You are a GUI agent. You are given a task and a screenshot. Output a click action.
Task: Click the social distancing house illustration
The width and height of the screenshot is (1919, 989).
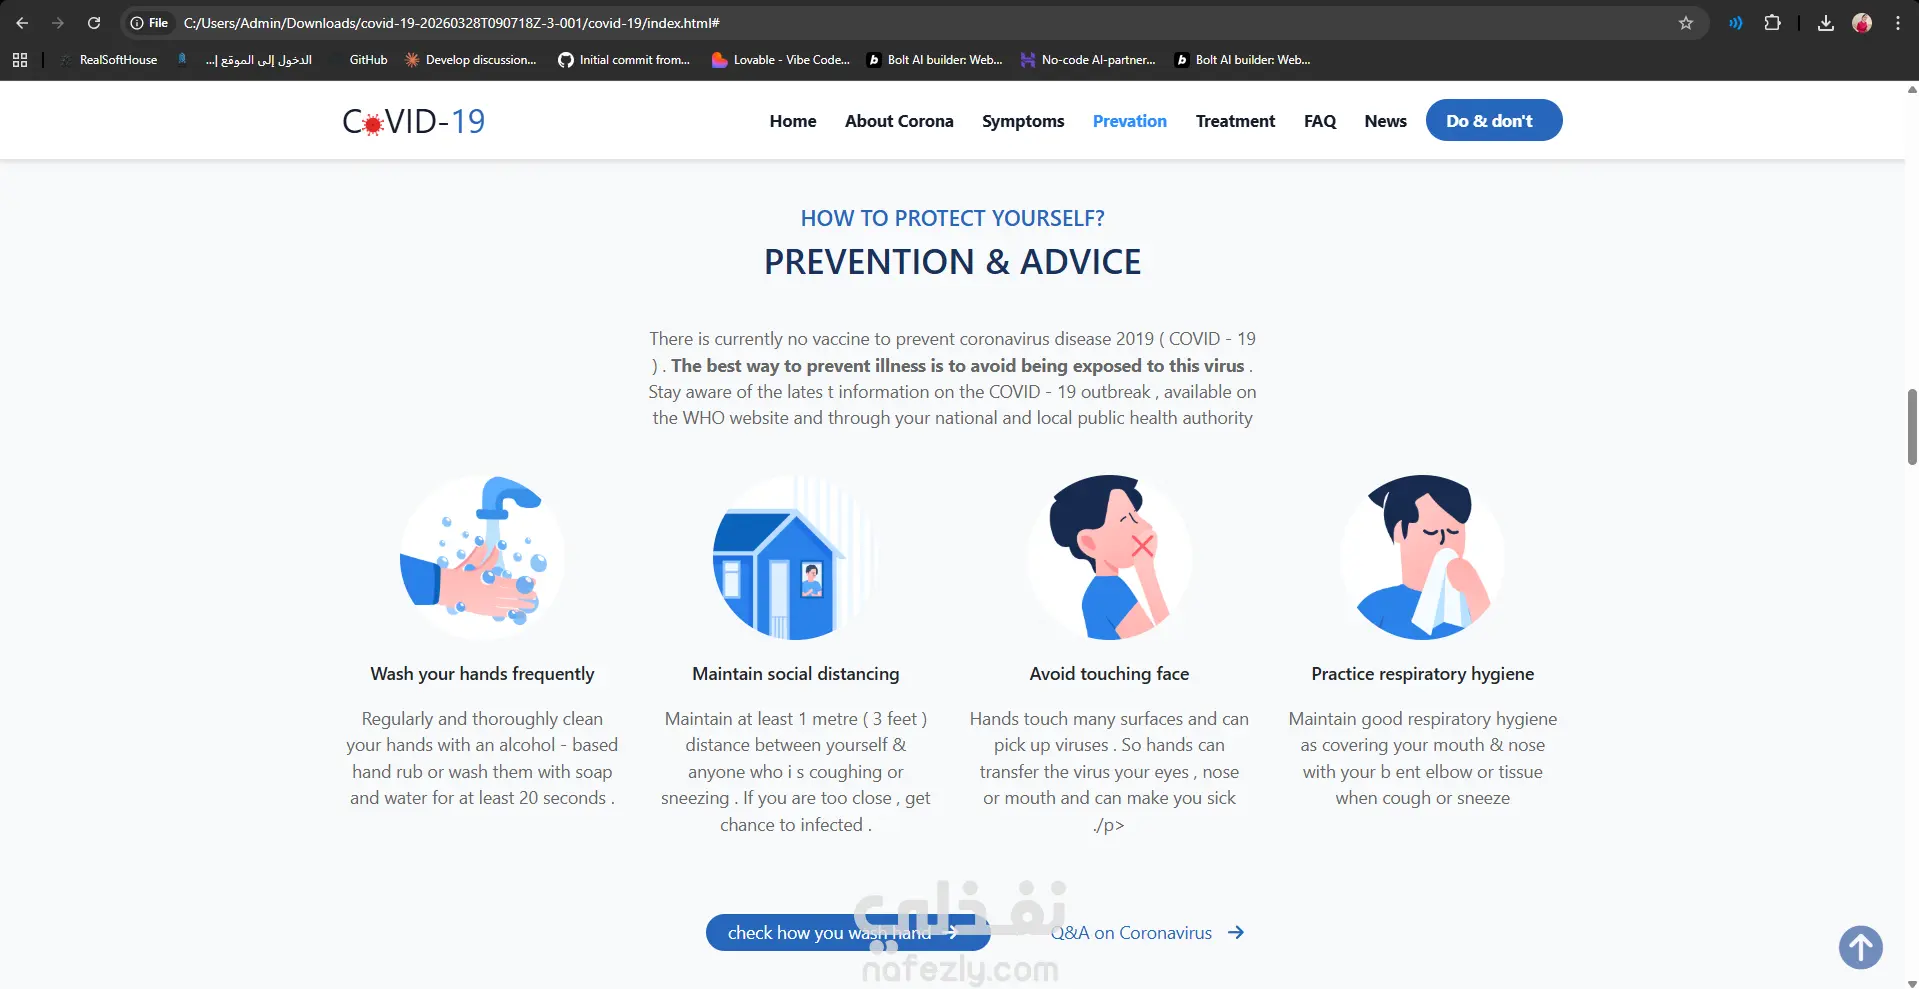[x=795, y=557]
